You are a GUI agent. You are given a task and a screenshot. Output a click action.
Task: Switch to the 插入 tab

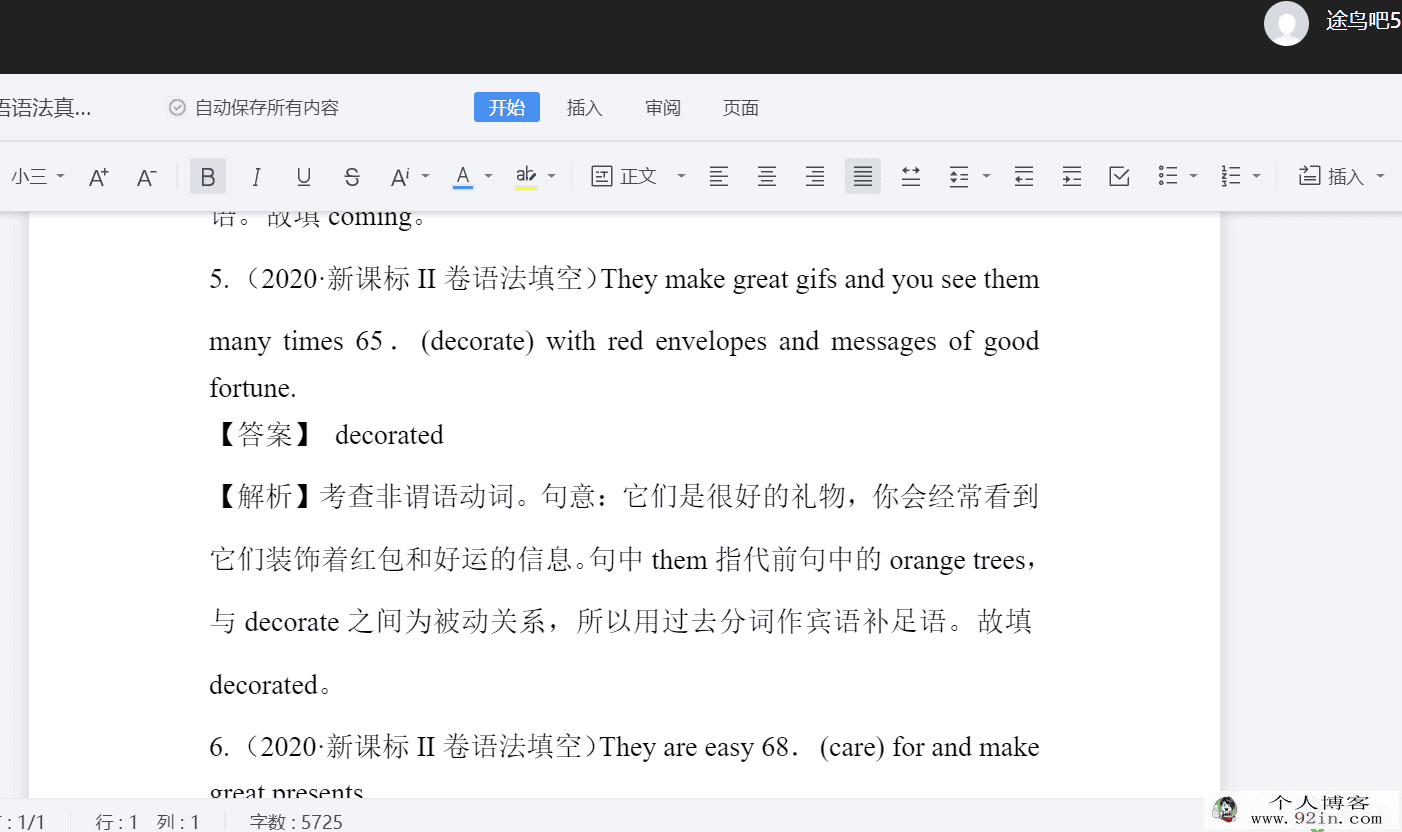tap(585, 108)
